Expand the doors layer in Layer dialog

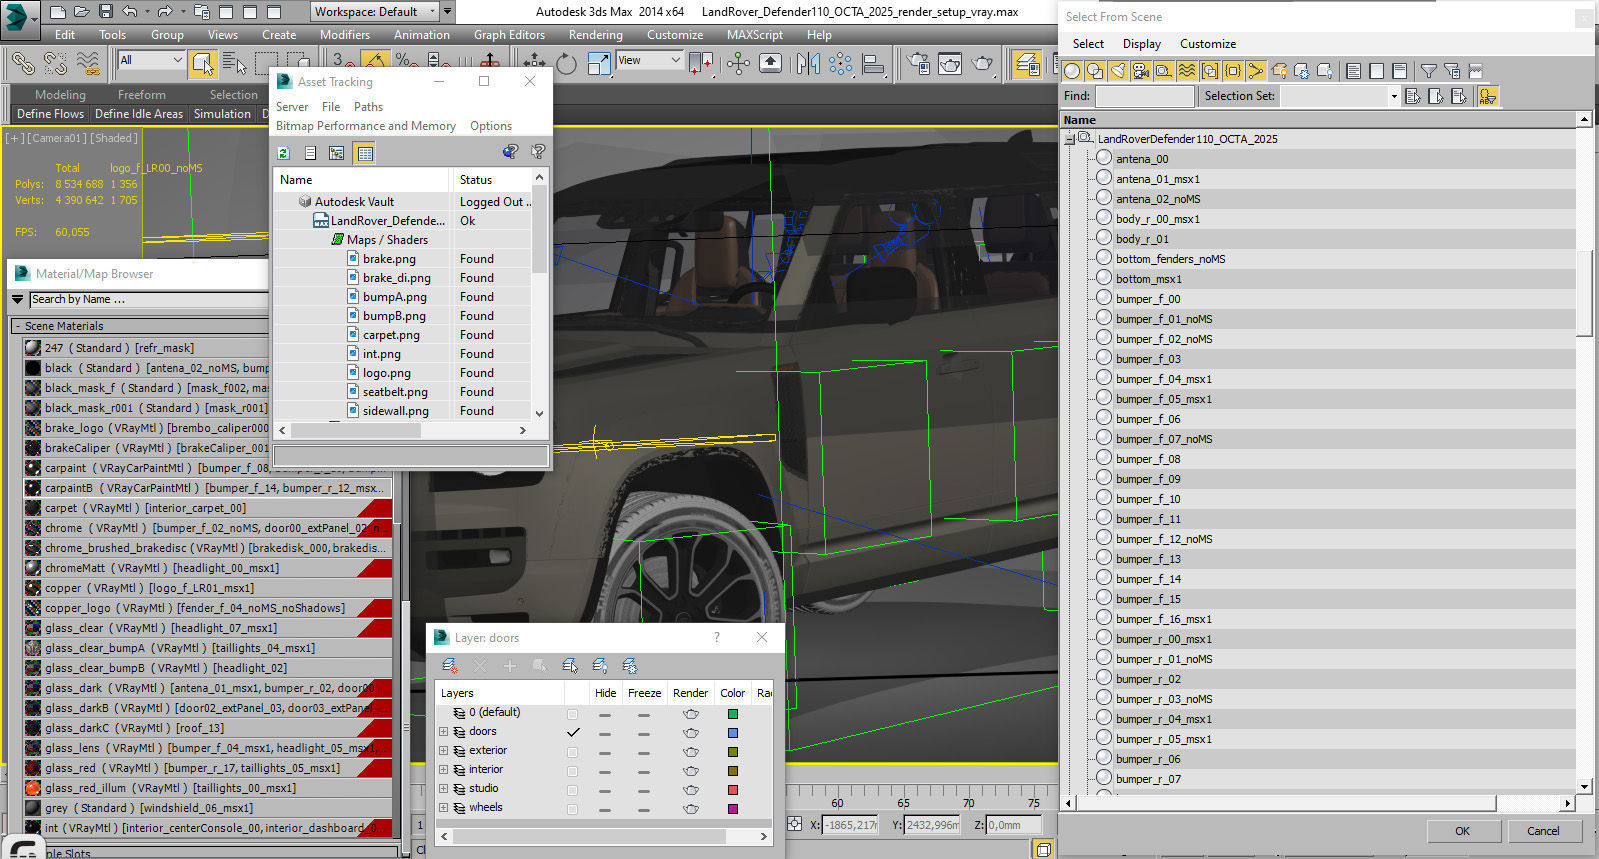click(443, 732)
